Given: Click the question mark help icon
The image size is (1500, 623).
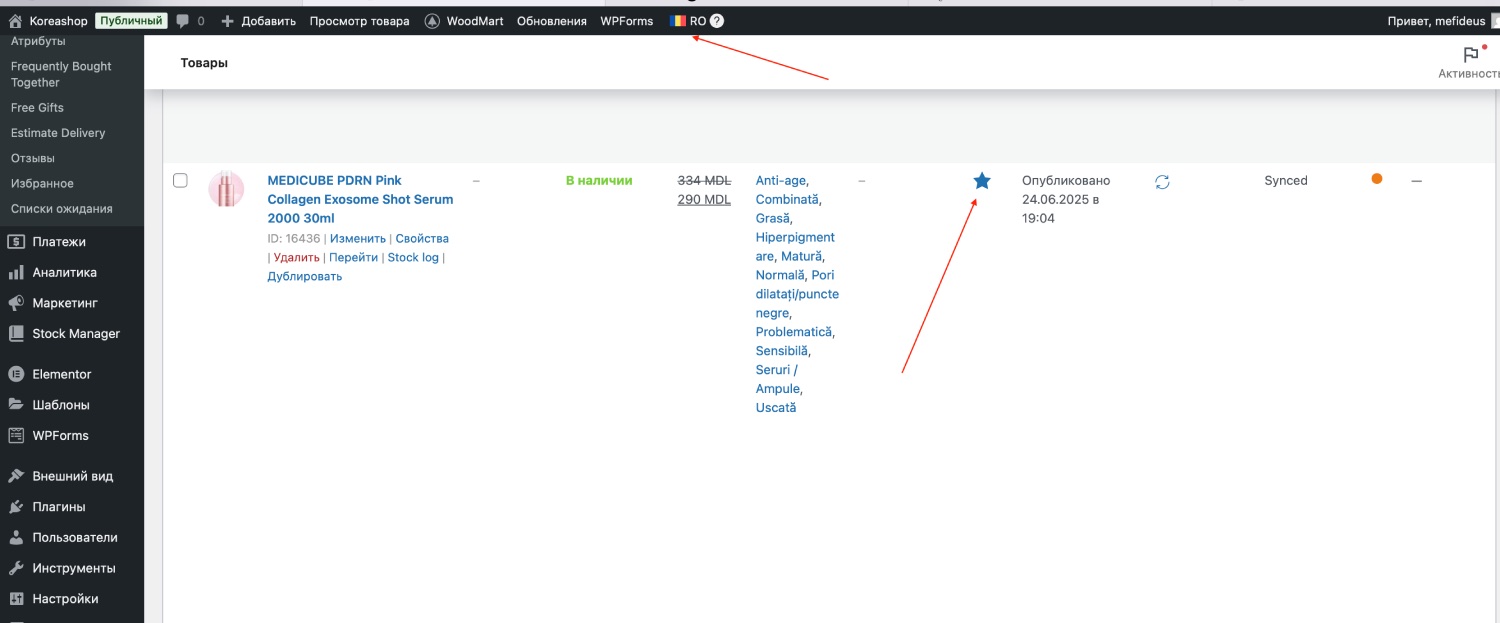Looking at the screenshot, I should (717, 21).
